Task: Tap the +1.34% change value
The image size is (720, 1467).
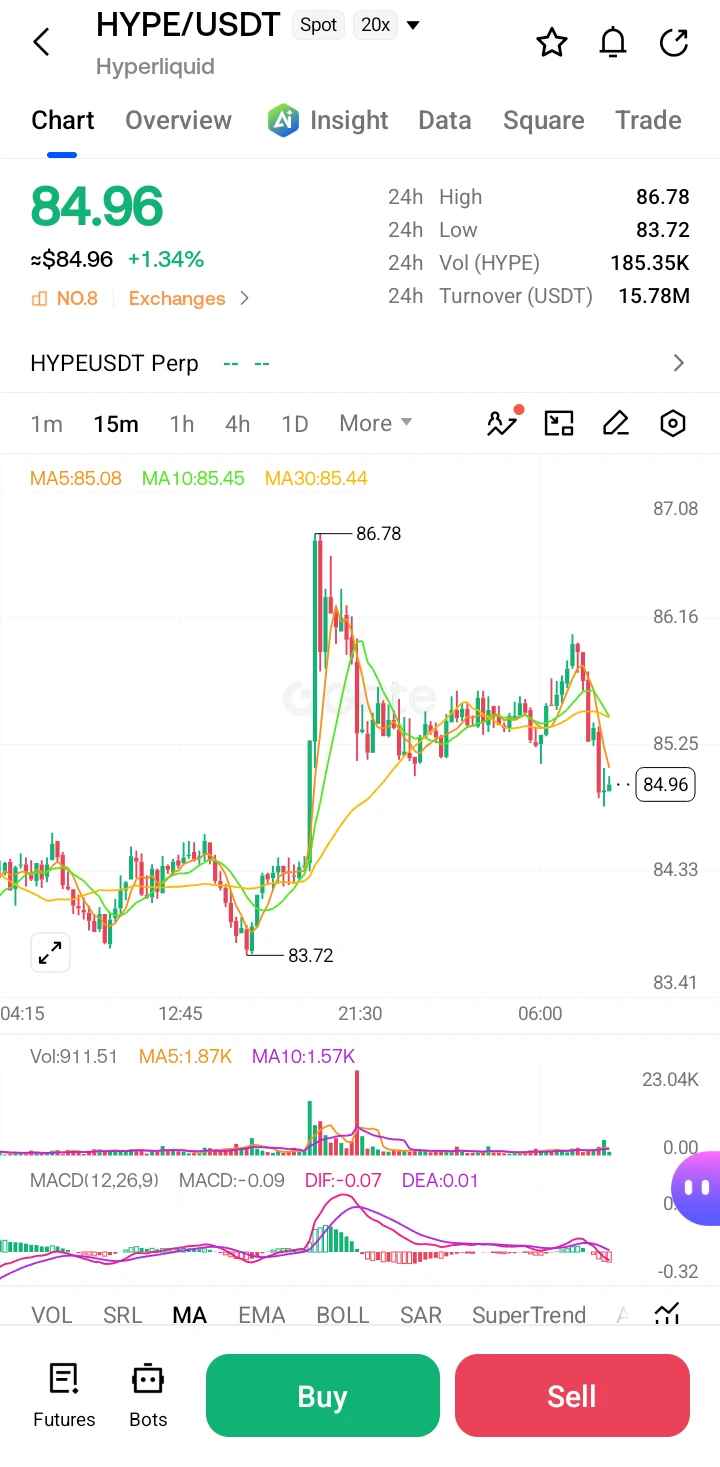Action: point(166,259)
